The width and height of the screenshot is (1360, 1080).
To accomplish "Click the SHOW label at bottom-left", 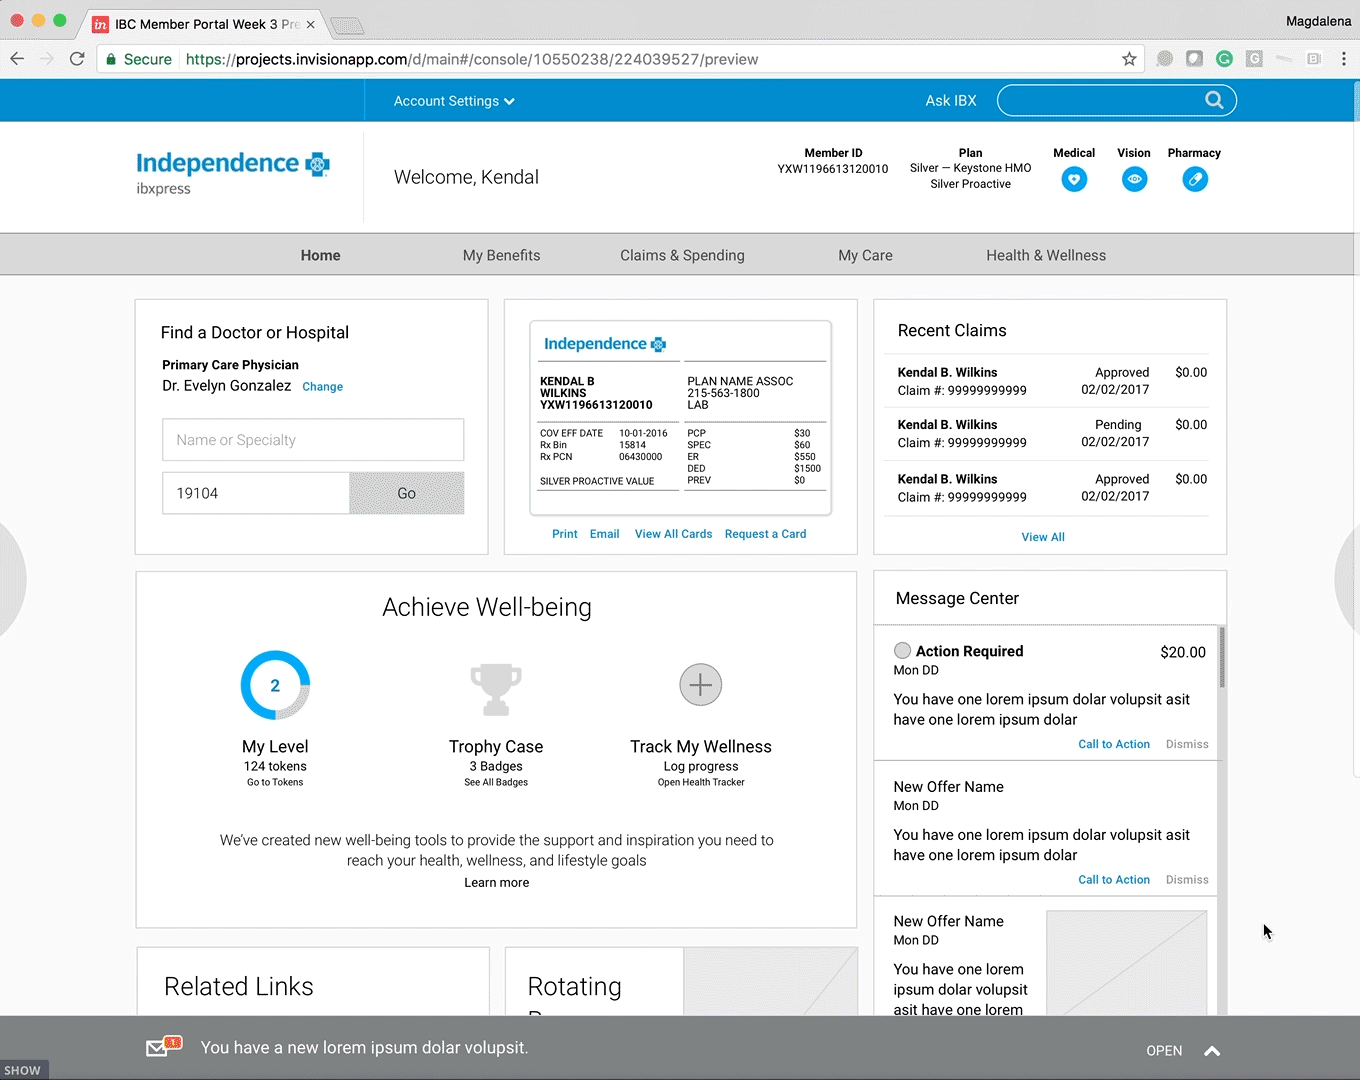I will coord(23,1070).
